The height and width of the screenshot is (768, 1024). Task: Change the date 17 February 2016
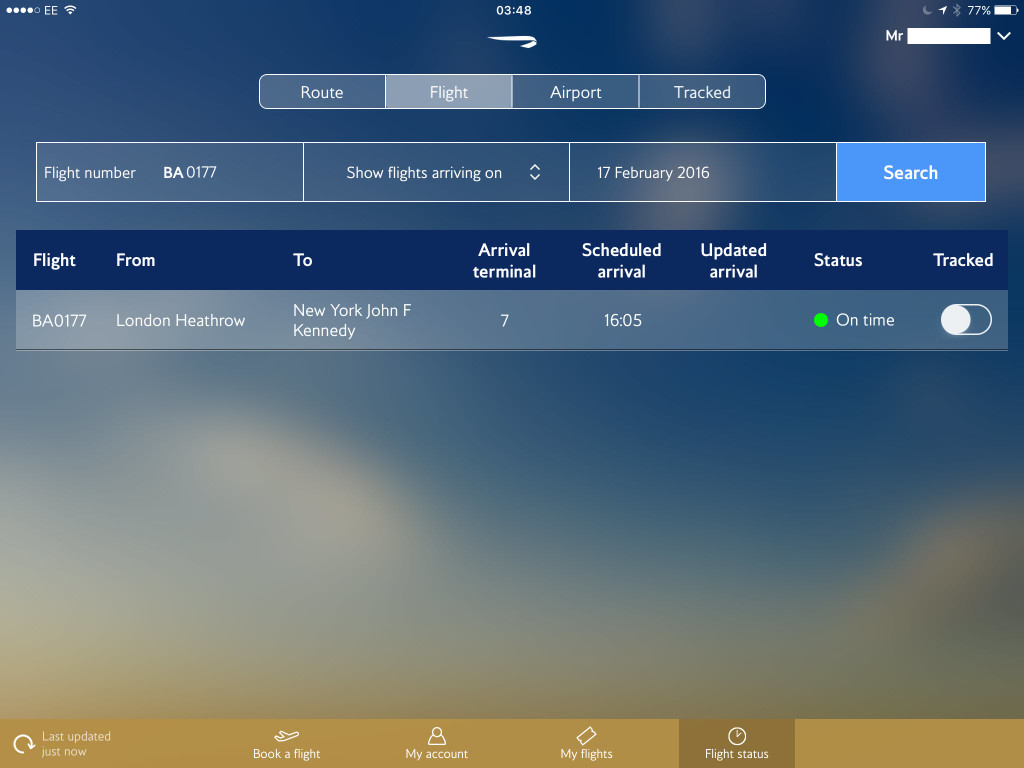pyautogui.click(x=703, y=172)
